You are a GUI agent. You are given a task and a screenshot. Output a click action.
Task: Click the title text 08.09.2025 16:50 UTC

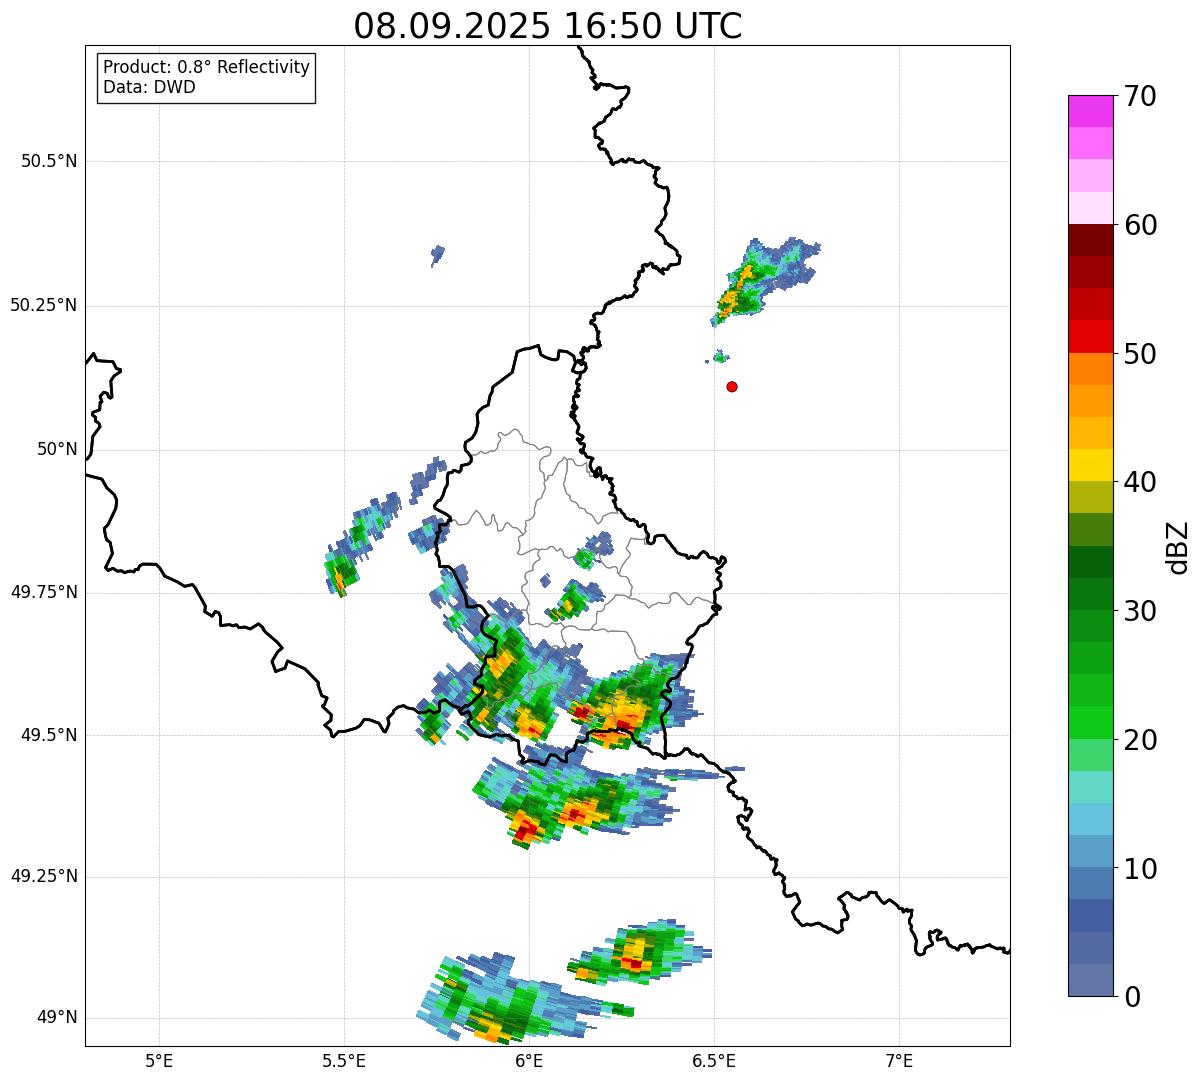548,26
